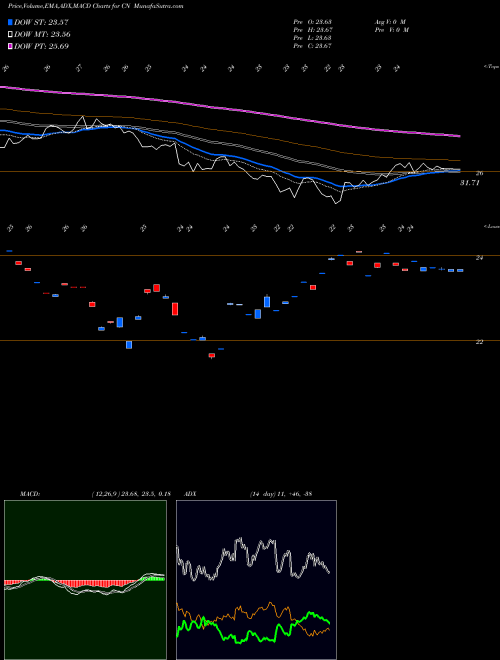Click the 'MACD:' panel heading

click(x=30, y=494)
